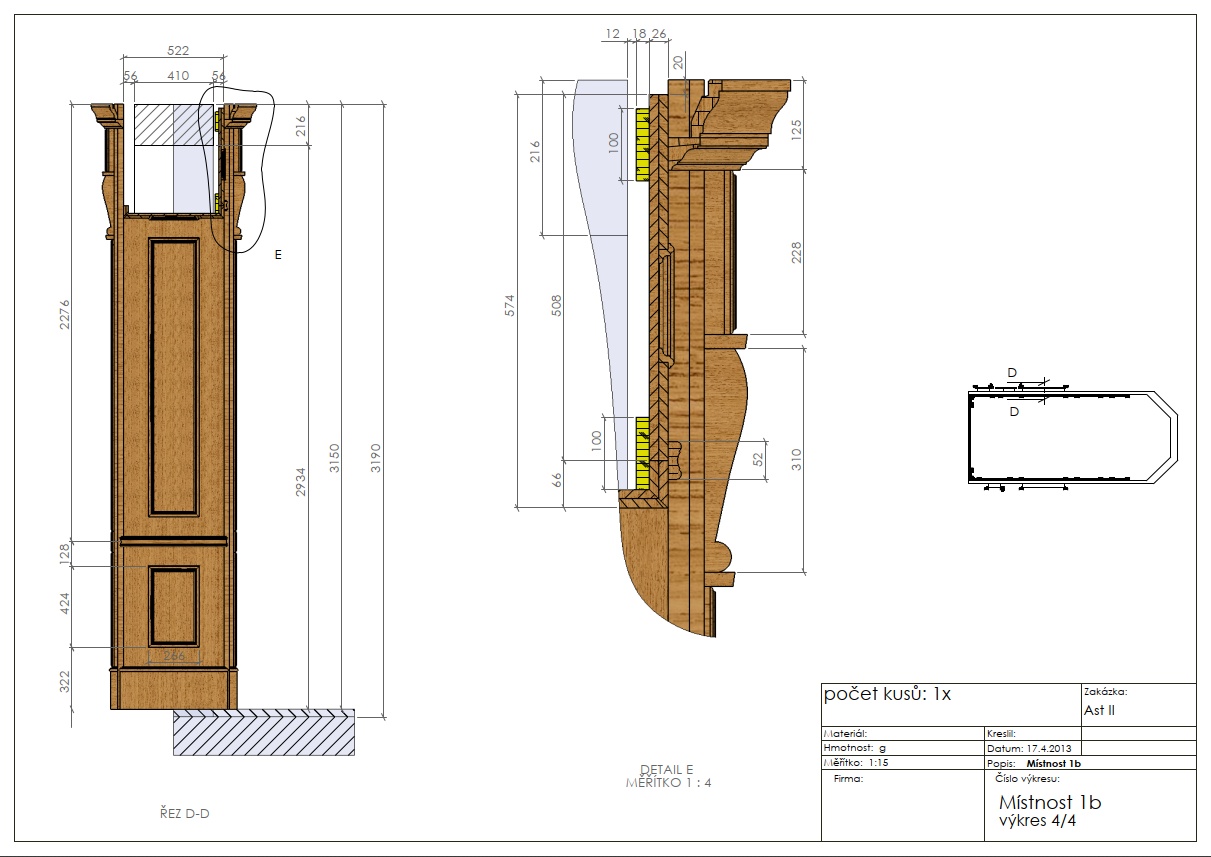The width and height of the screenshot is (1211, 857).
Task: Click the hatched floor block under column
Action: click(264, 732)
